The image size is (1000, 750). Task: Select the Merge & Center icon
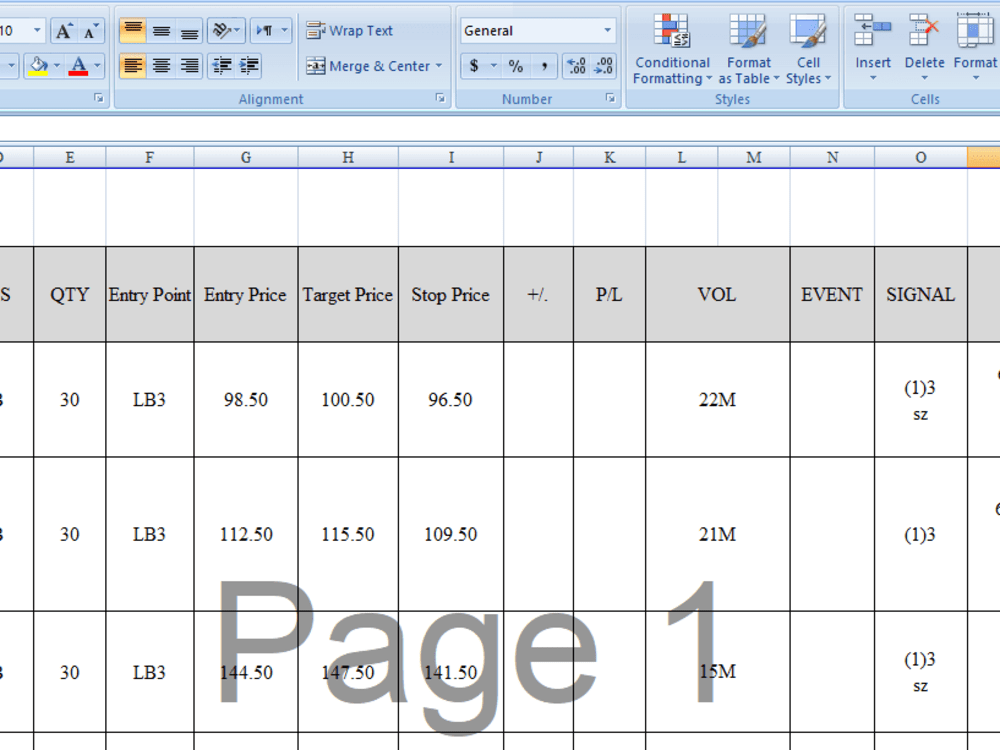(368, 66)
